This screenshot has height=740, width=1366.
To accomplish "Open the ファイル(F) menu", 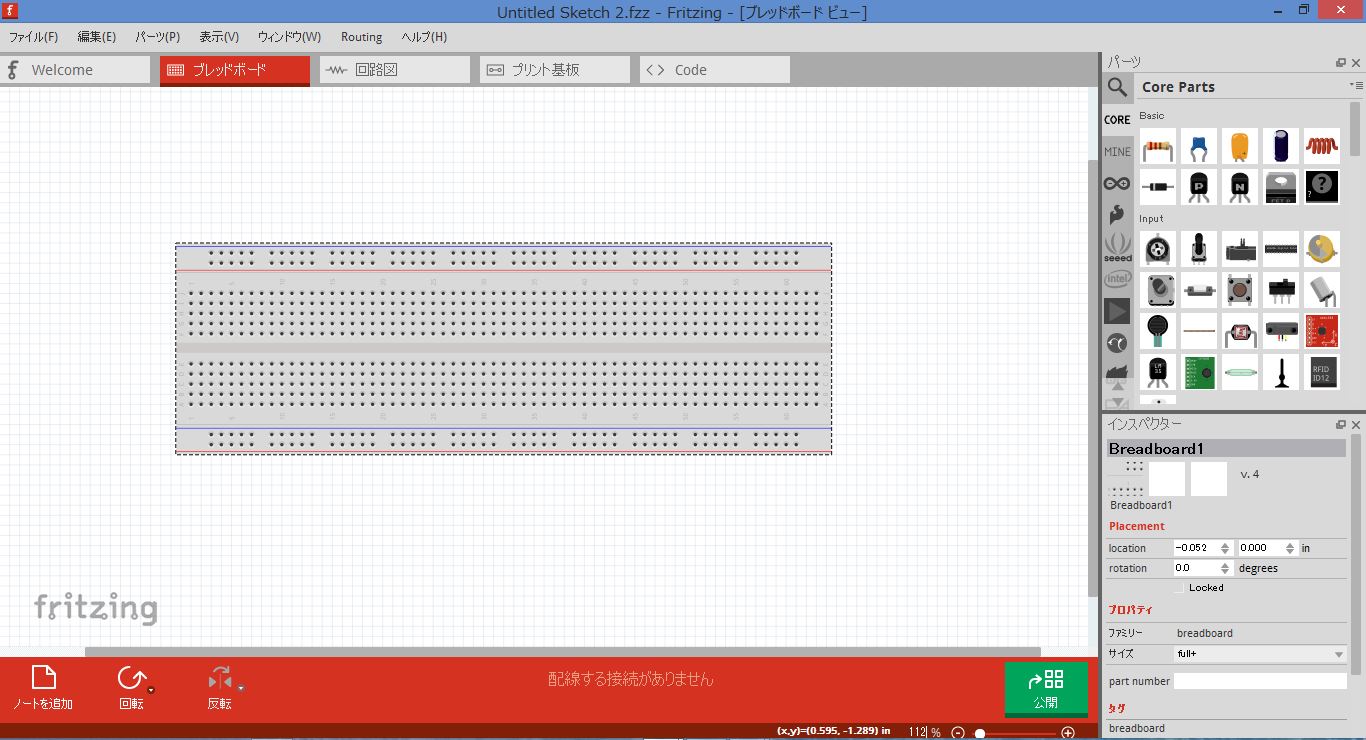I will tap(33, 37).
